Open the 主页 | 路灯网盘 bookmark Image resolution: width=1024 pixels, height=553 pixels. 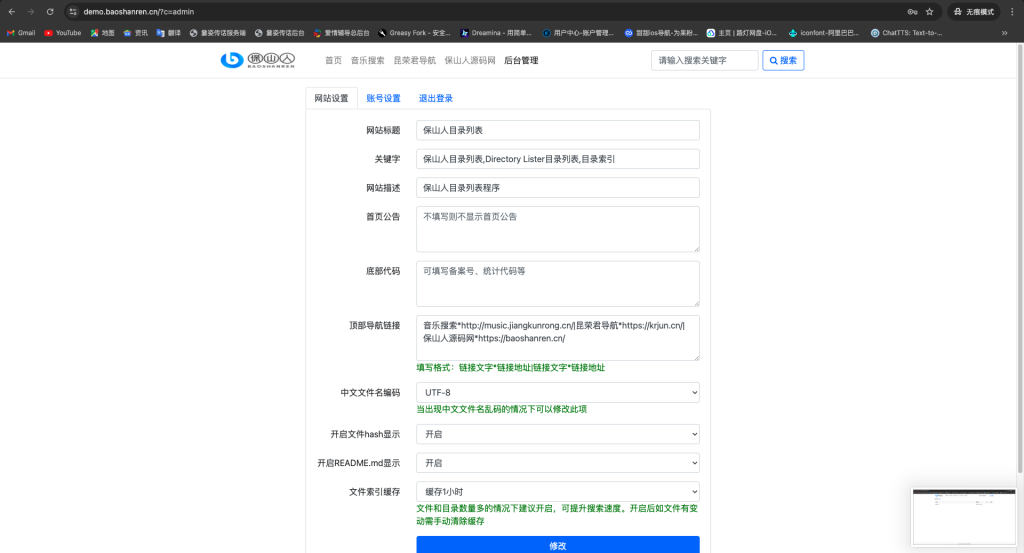click(x=741, y=33)
